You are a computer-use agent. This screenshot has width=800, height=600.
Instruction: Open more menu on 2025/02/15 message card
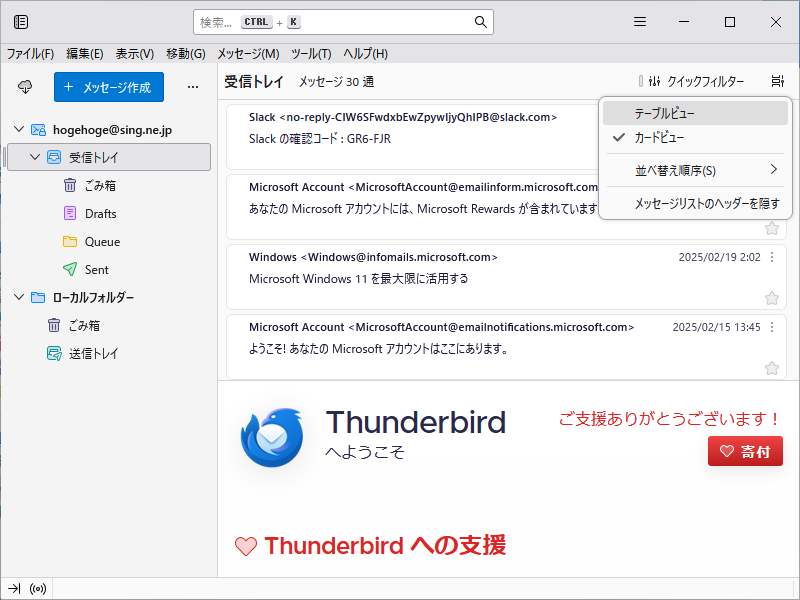pos(772,327)
